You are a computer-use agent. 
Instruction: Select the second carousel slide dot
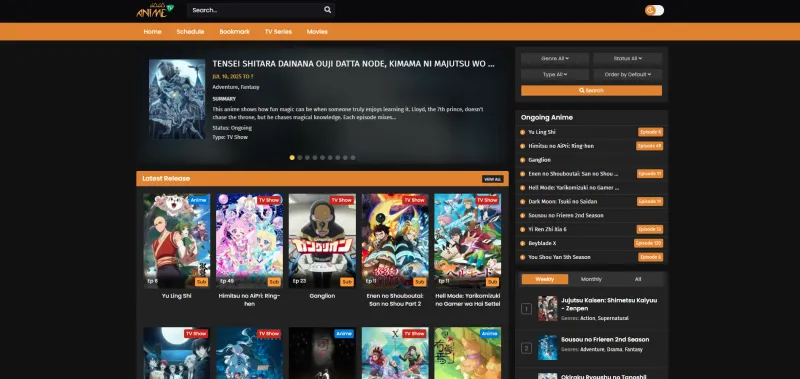[x=299, y=158]
